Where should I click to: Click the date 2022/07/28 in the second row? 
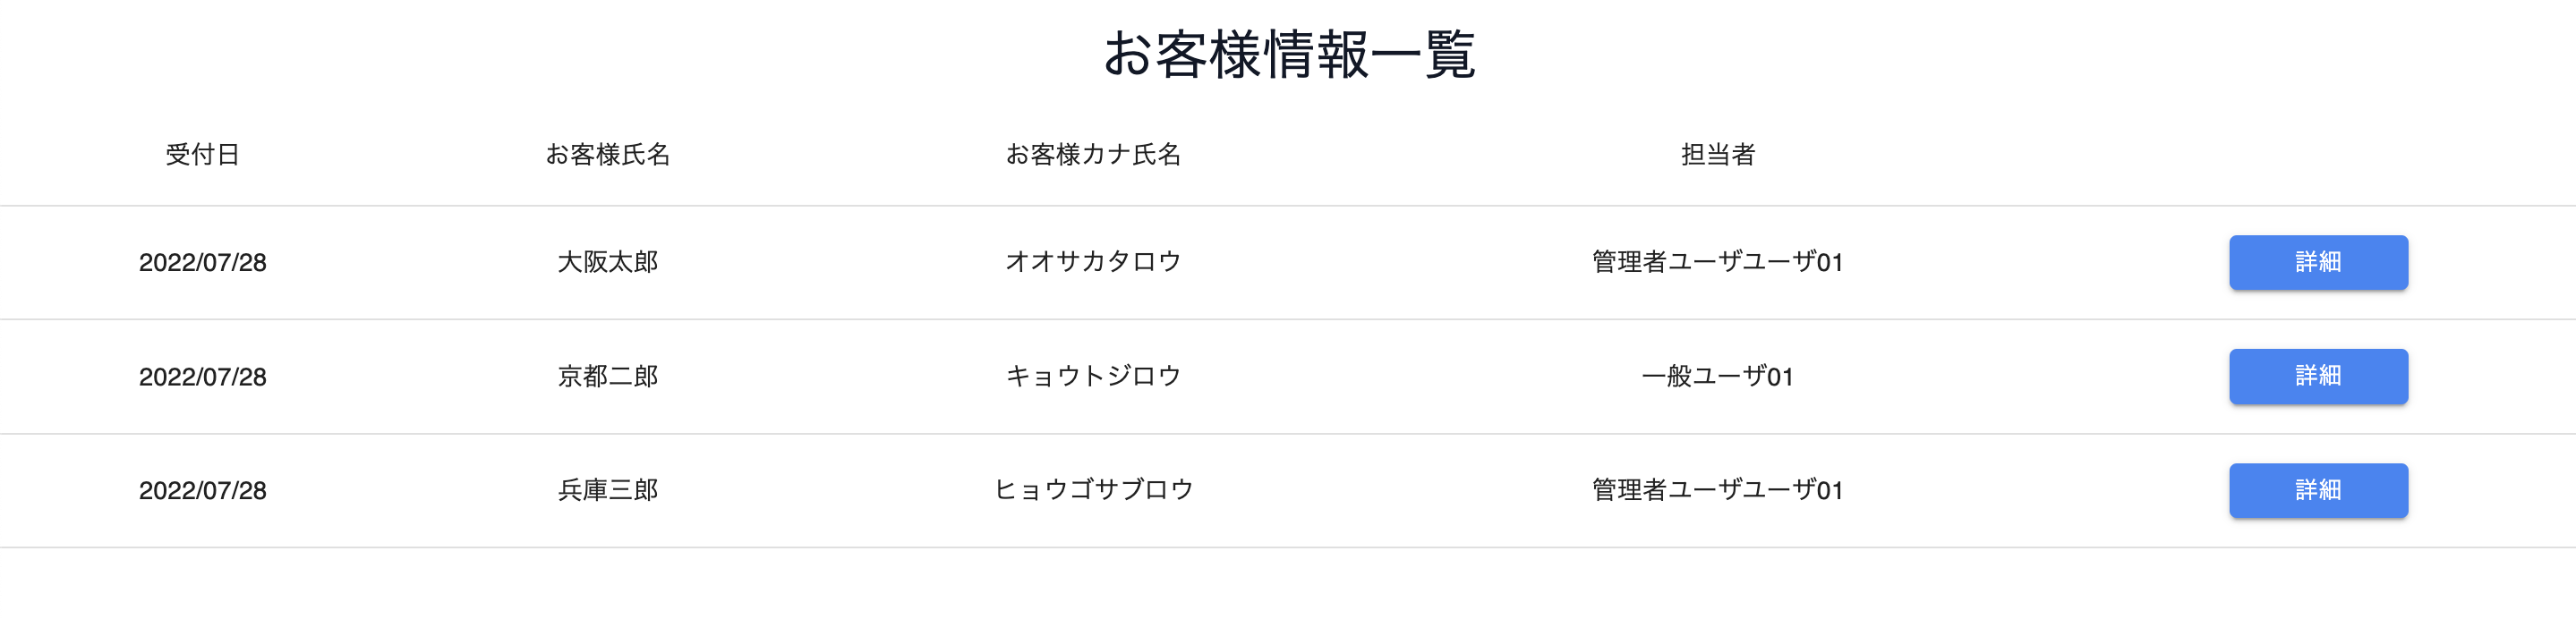click(x=203, y=376)
